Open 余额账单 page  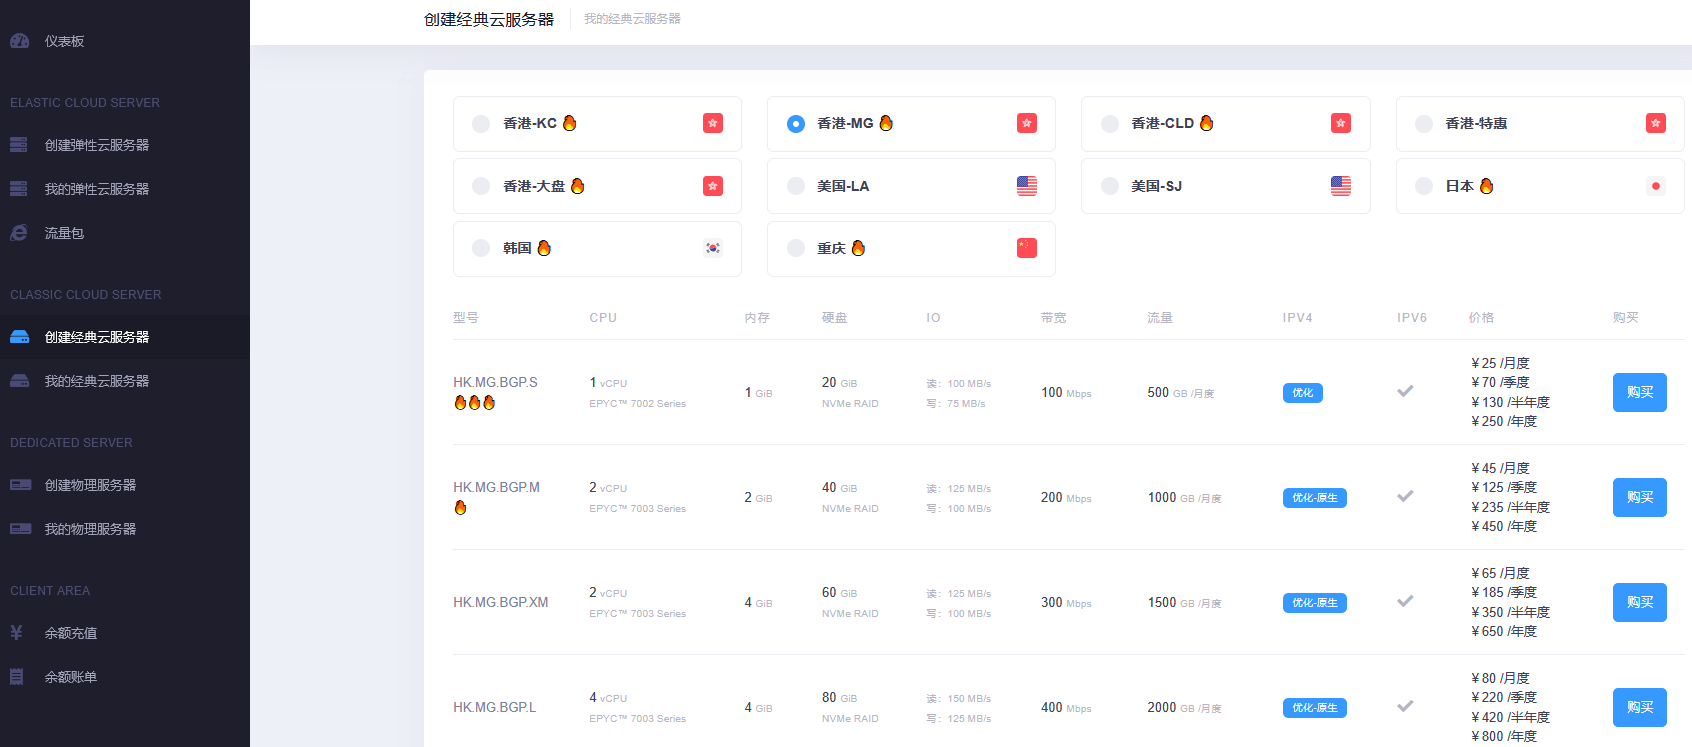click(125, 677)
